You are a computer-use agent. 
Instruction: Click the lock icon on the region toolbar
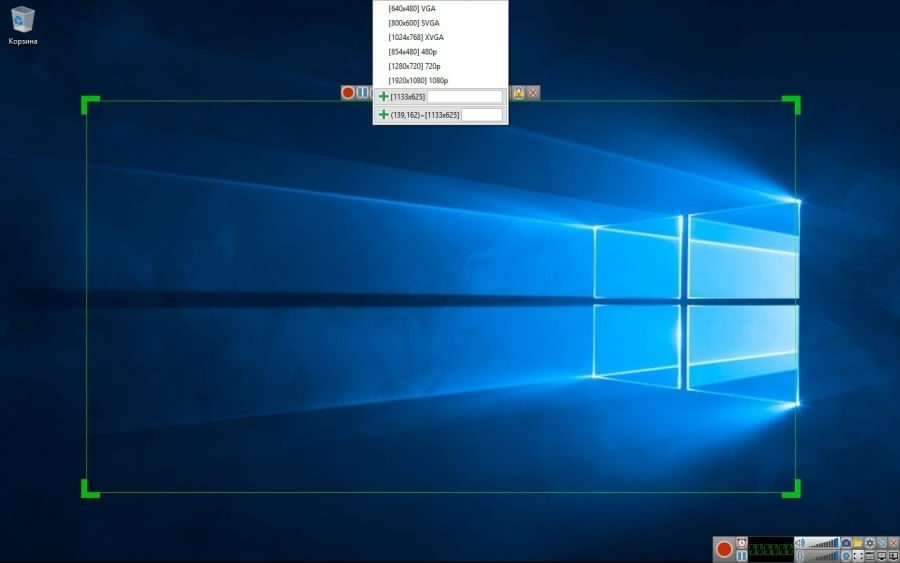[518, 92]
